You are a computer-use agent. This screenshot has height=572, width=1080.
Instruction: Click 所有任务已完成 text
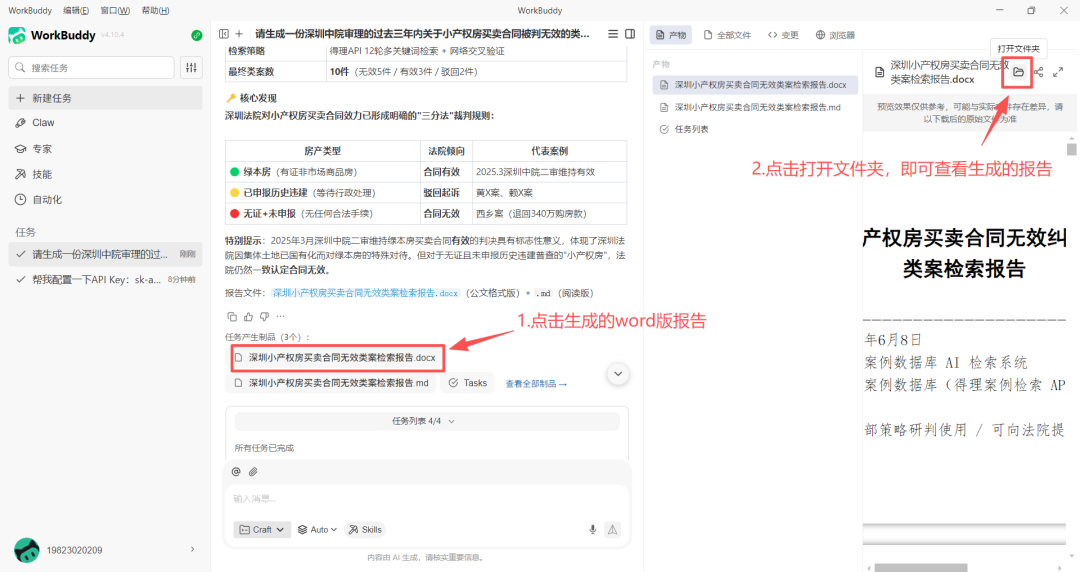point(264,448)
